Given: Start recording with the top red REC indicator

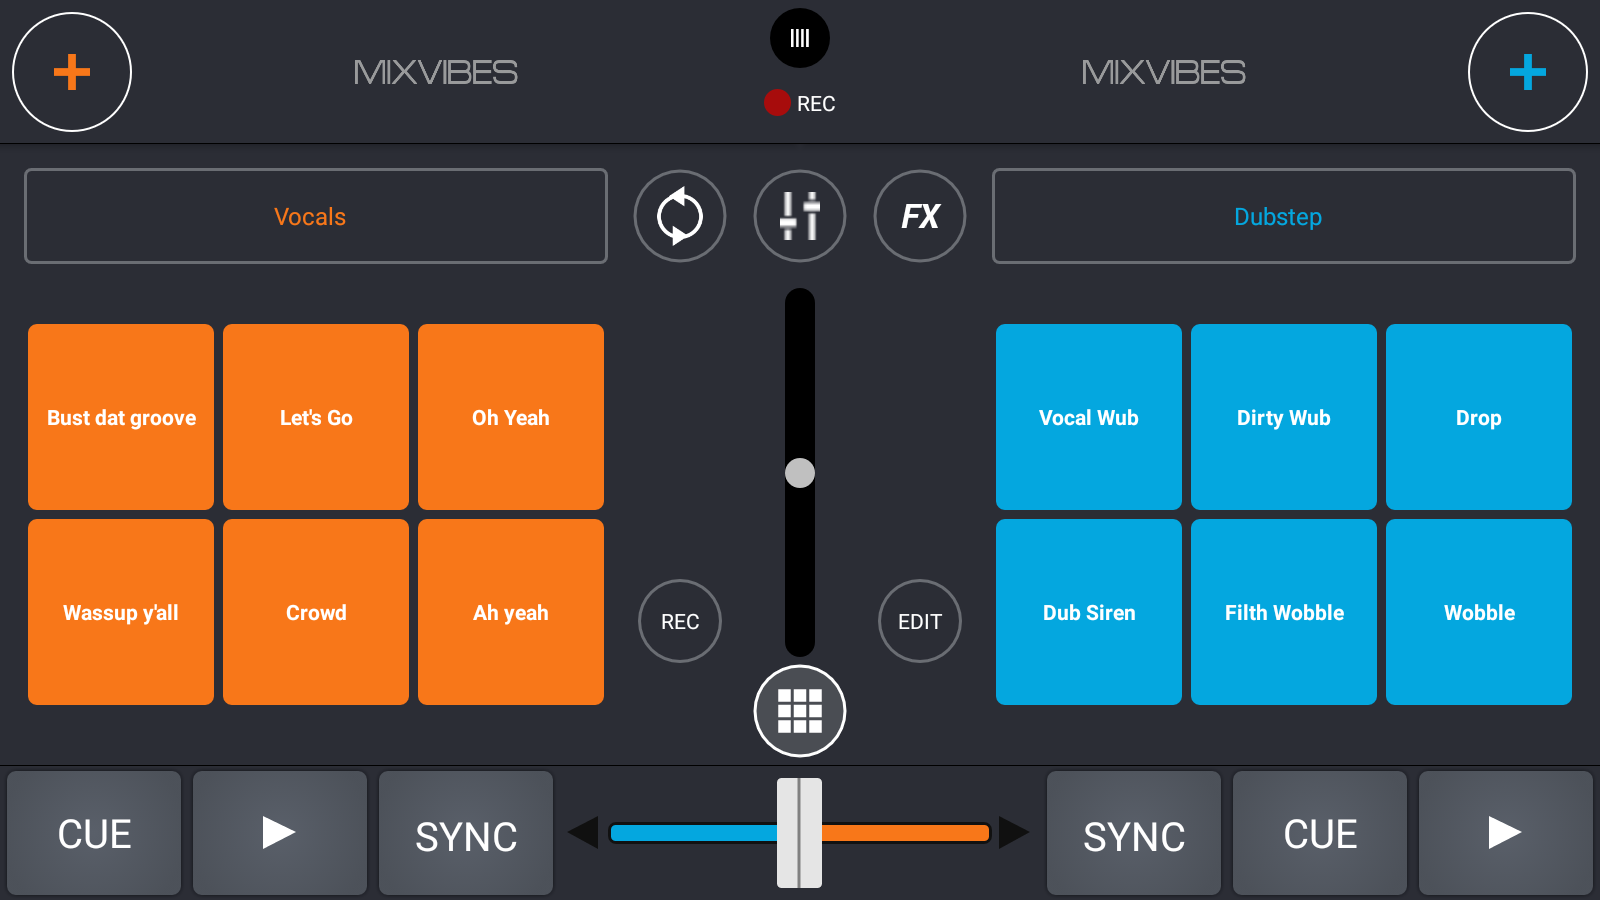Looking at the screenshot, I should click(799, 103).
